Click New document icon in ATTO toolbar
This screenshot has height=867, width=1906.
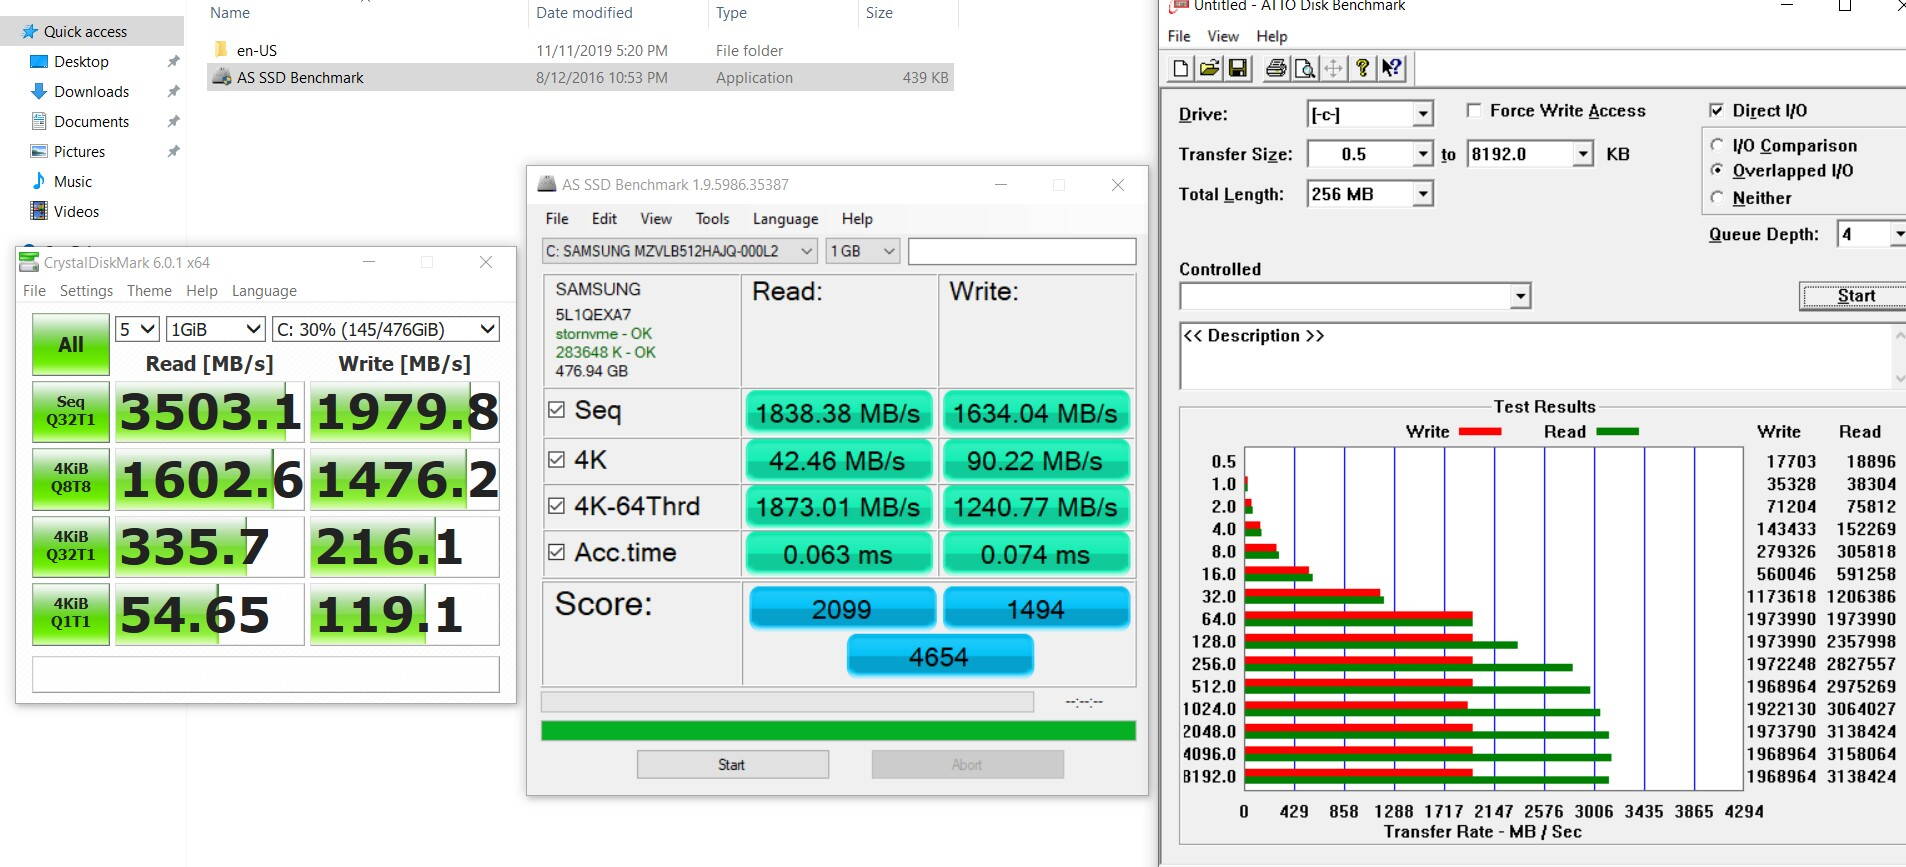tap(1181, 68)
